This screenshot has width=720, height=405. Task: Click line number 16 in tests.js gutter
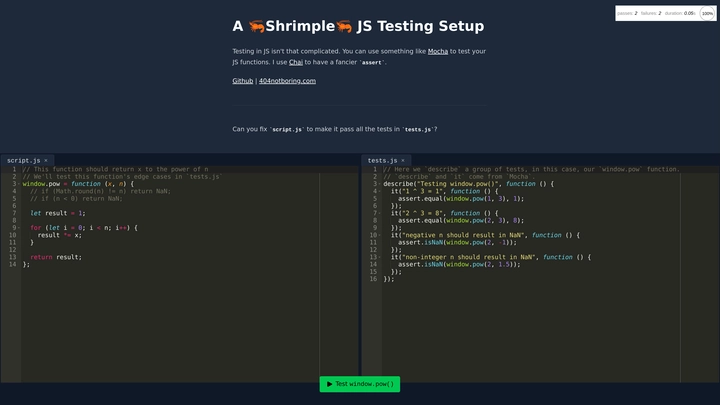[373, 279]
